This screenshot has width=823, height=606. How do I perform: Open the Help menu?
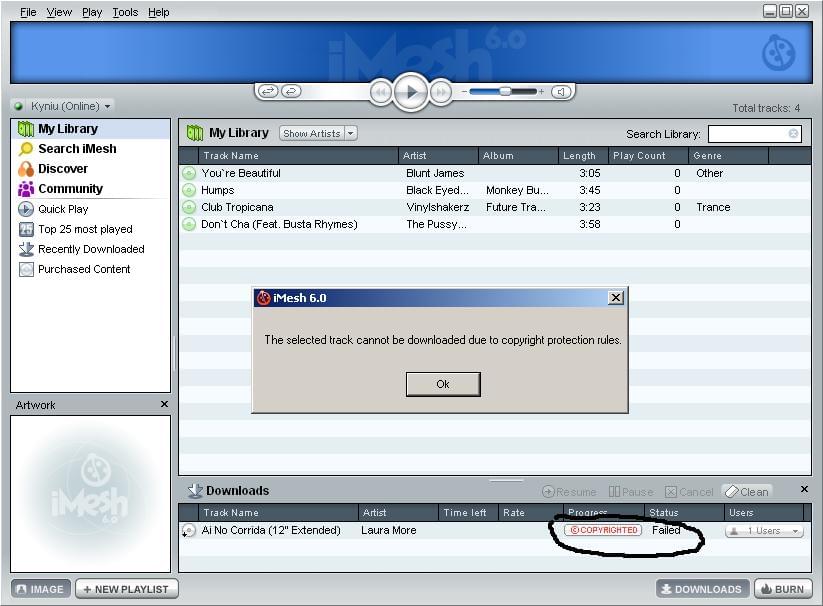pyautogui.click(x=159, y=12)
